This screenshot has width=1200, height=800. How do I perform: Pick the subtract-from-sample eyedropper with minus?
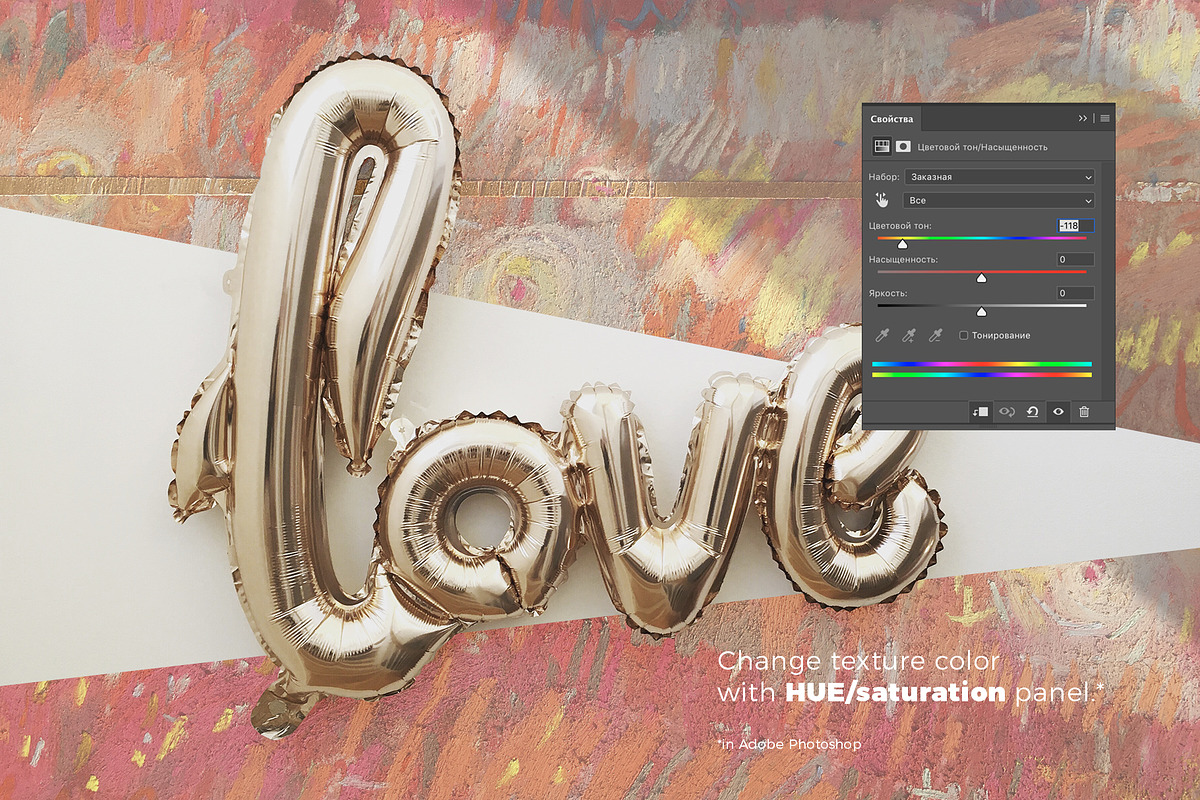click(x=936, y=336)
